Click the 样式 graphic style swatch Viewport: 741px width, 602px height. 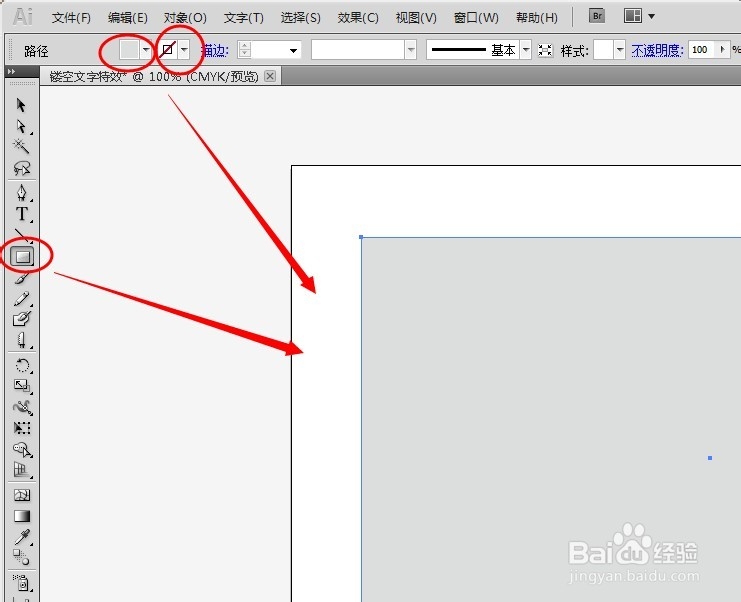tap(603, 49)
